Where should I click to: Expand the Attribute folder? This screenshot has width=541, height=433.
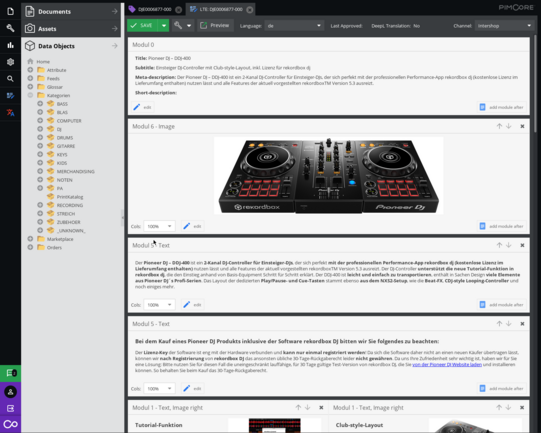pyautogui.click(x=30, y=70)
